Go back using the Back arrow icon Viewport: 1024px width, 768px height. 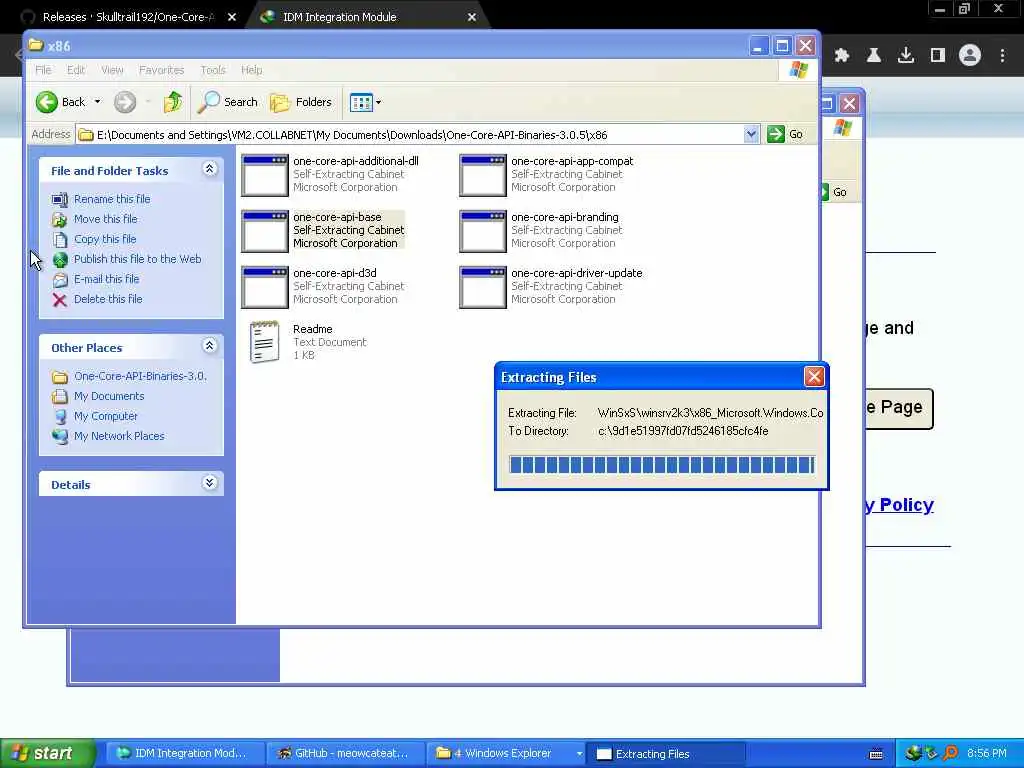point(47,102)
